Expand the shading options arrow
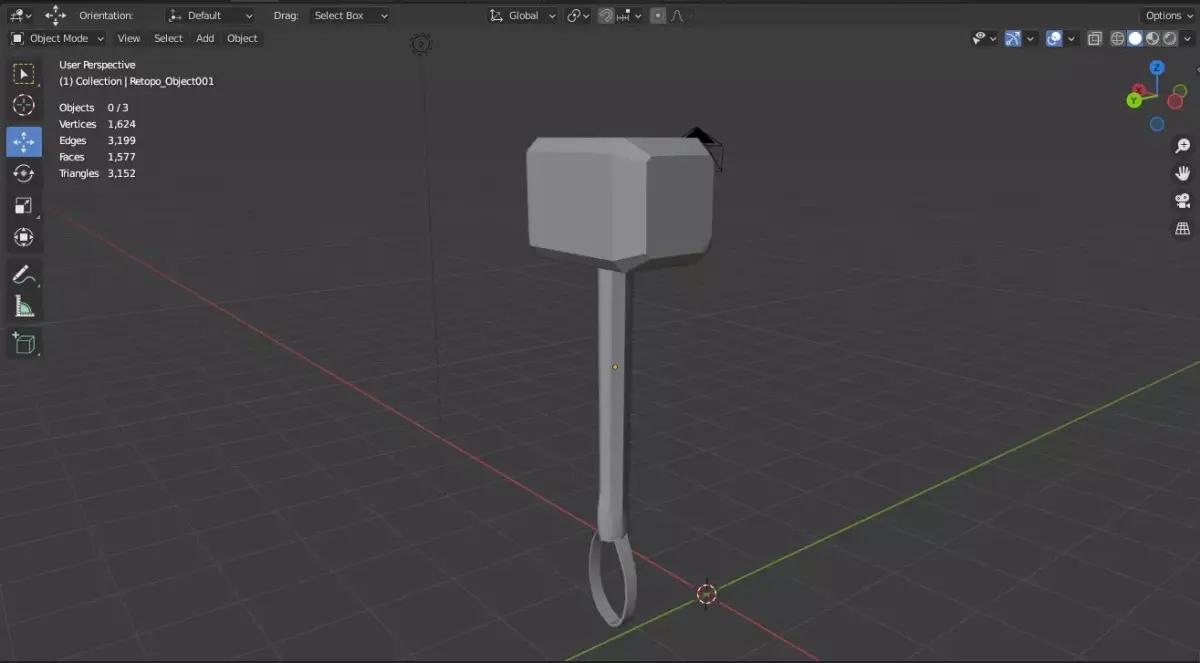Viewport: 1200px width, 663px height. coord(1189,39)
